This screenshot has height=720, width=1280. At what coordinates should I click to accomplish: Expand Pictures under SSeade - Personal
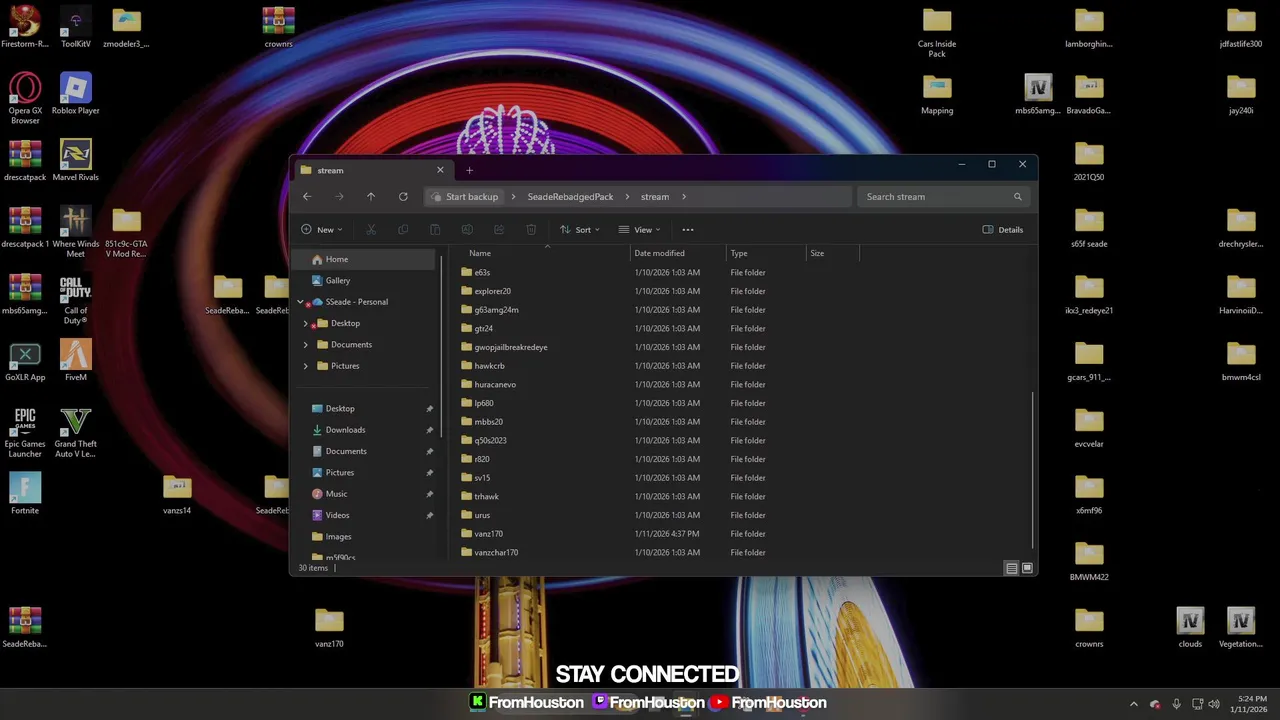(306, 366)
